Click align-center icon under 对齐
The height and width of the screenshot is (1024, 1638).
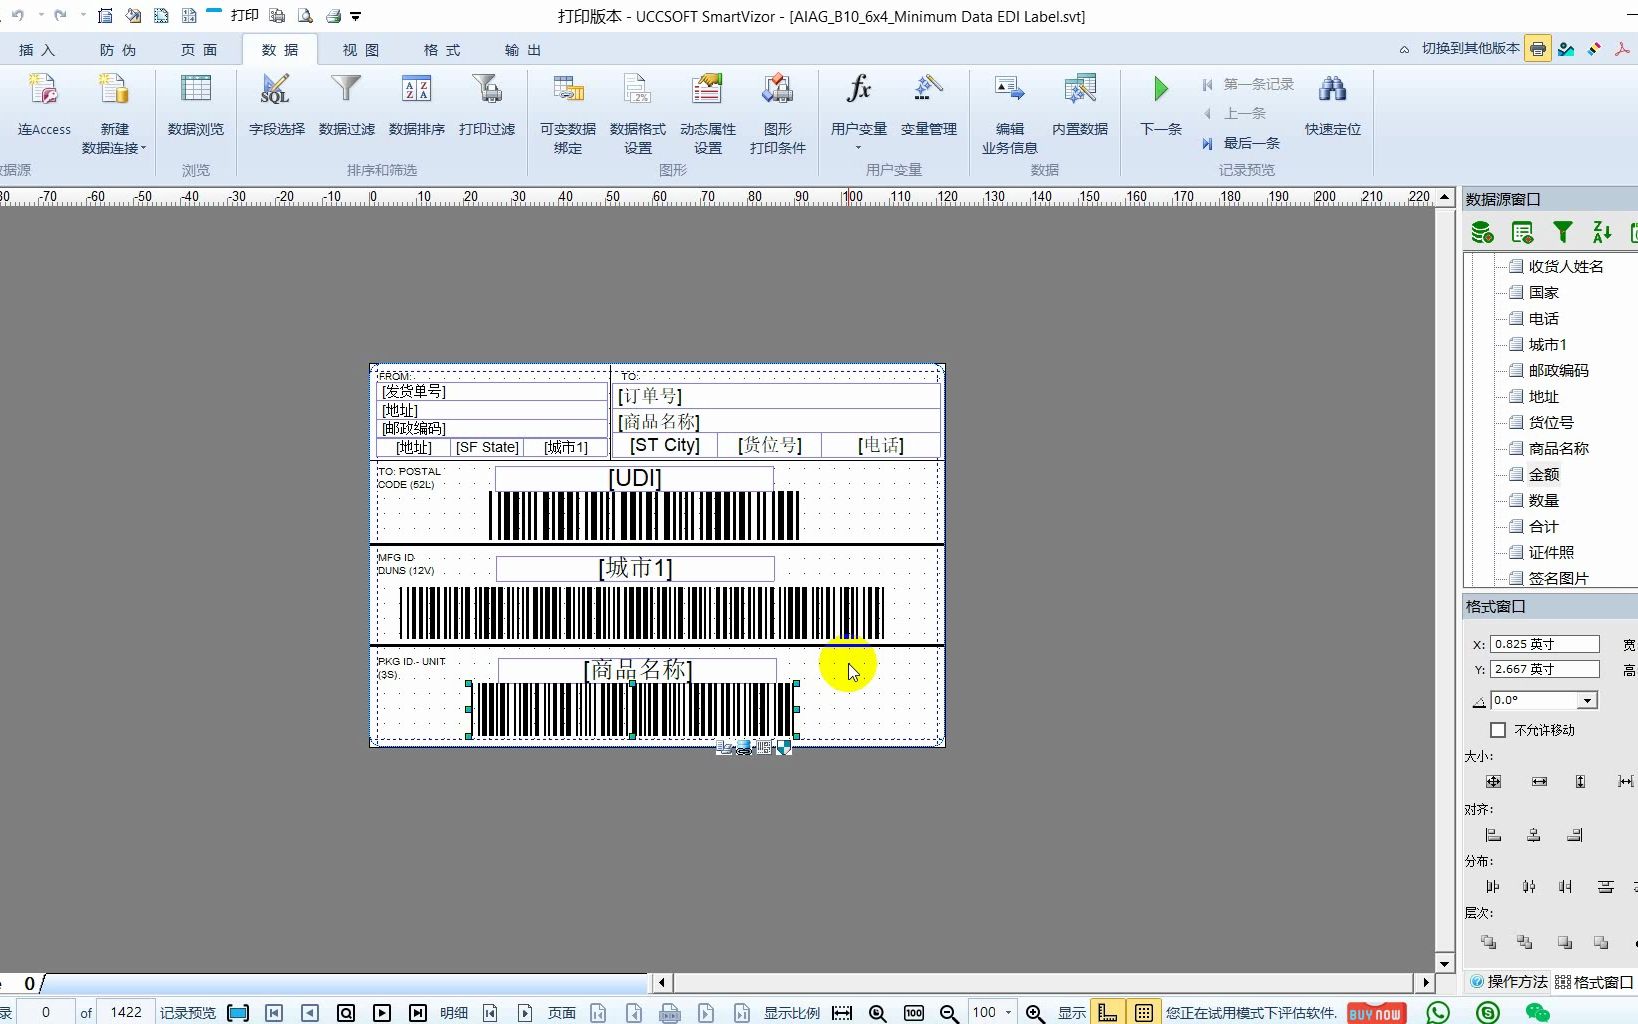[x=1534, y=835]
